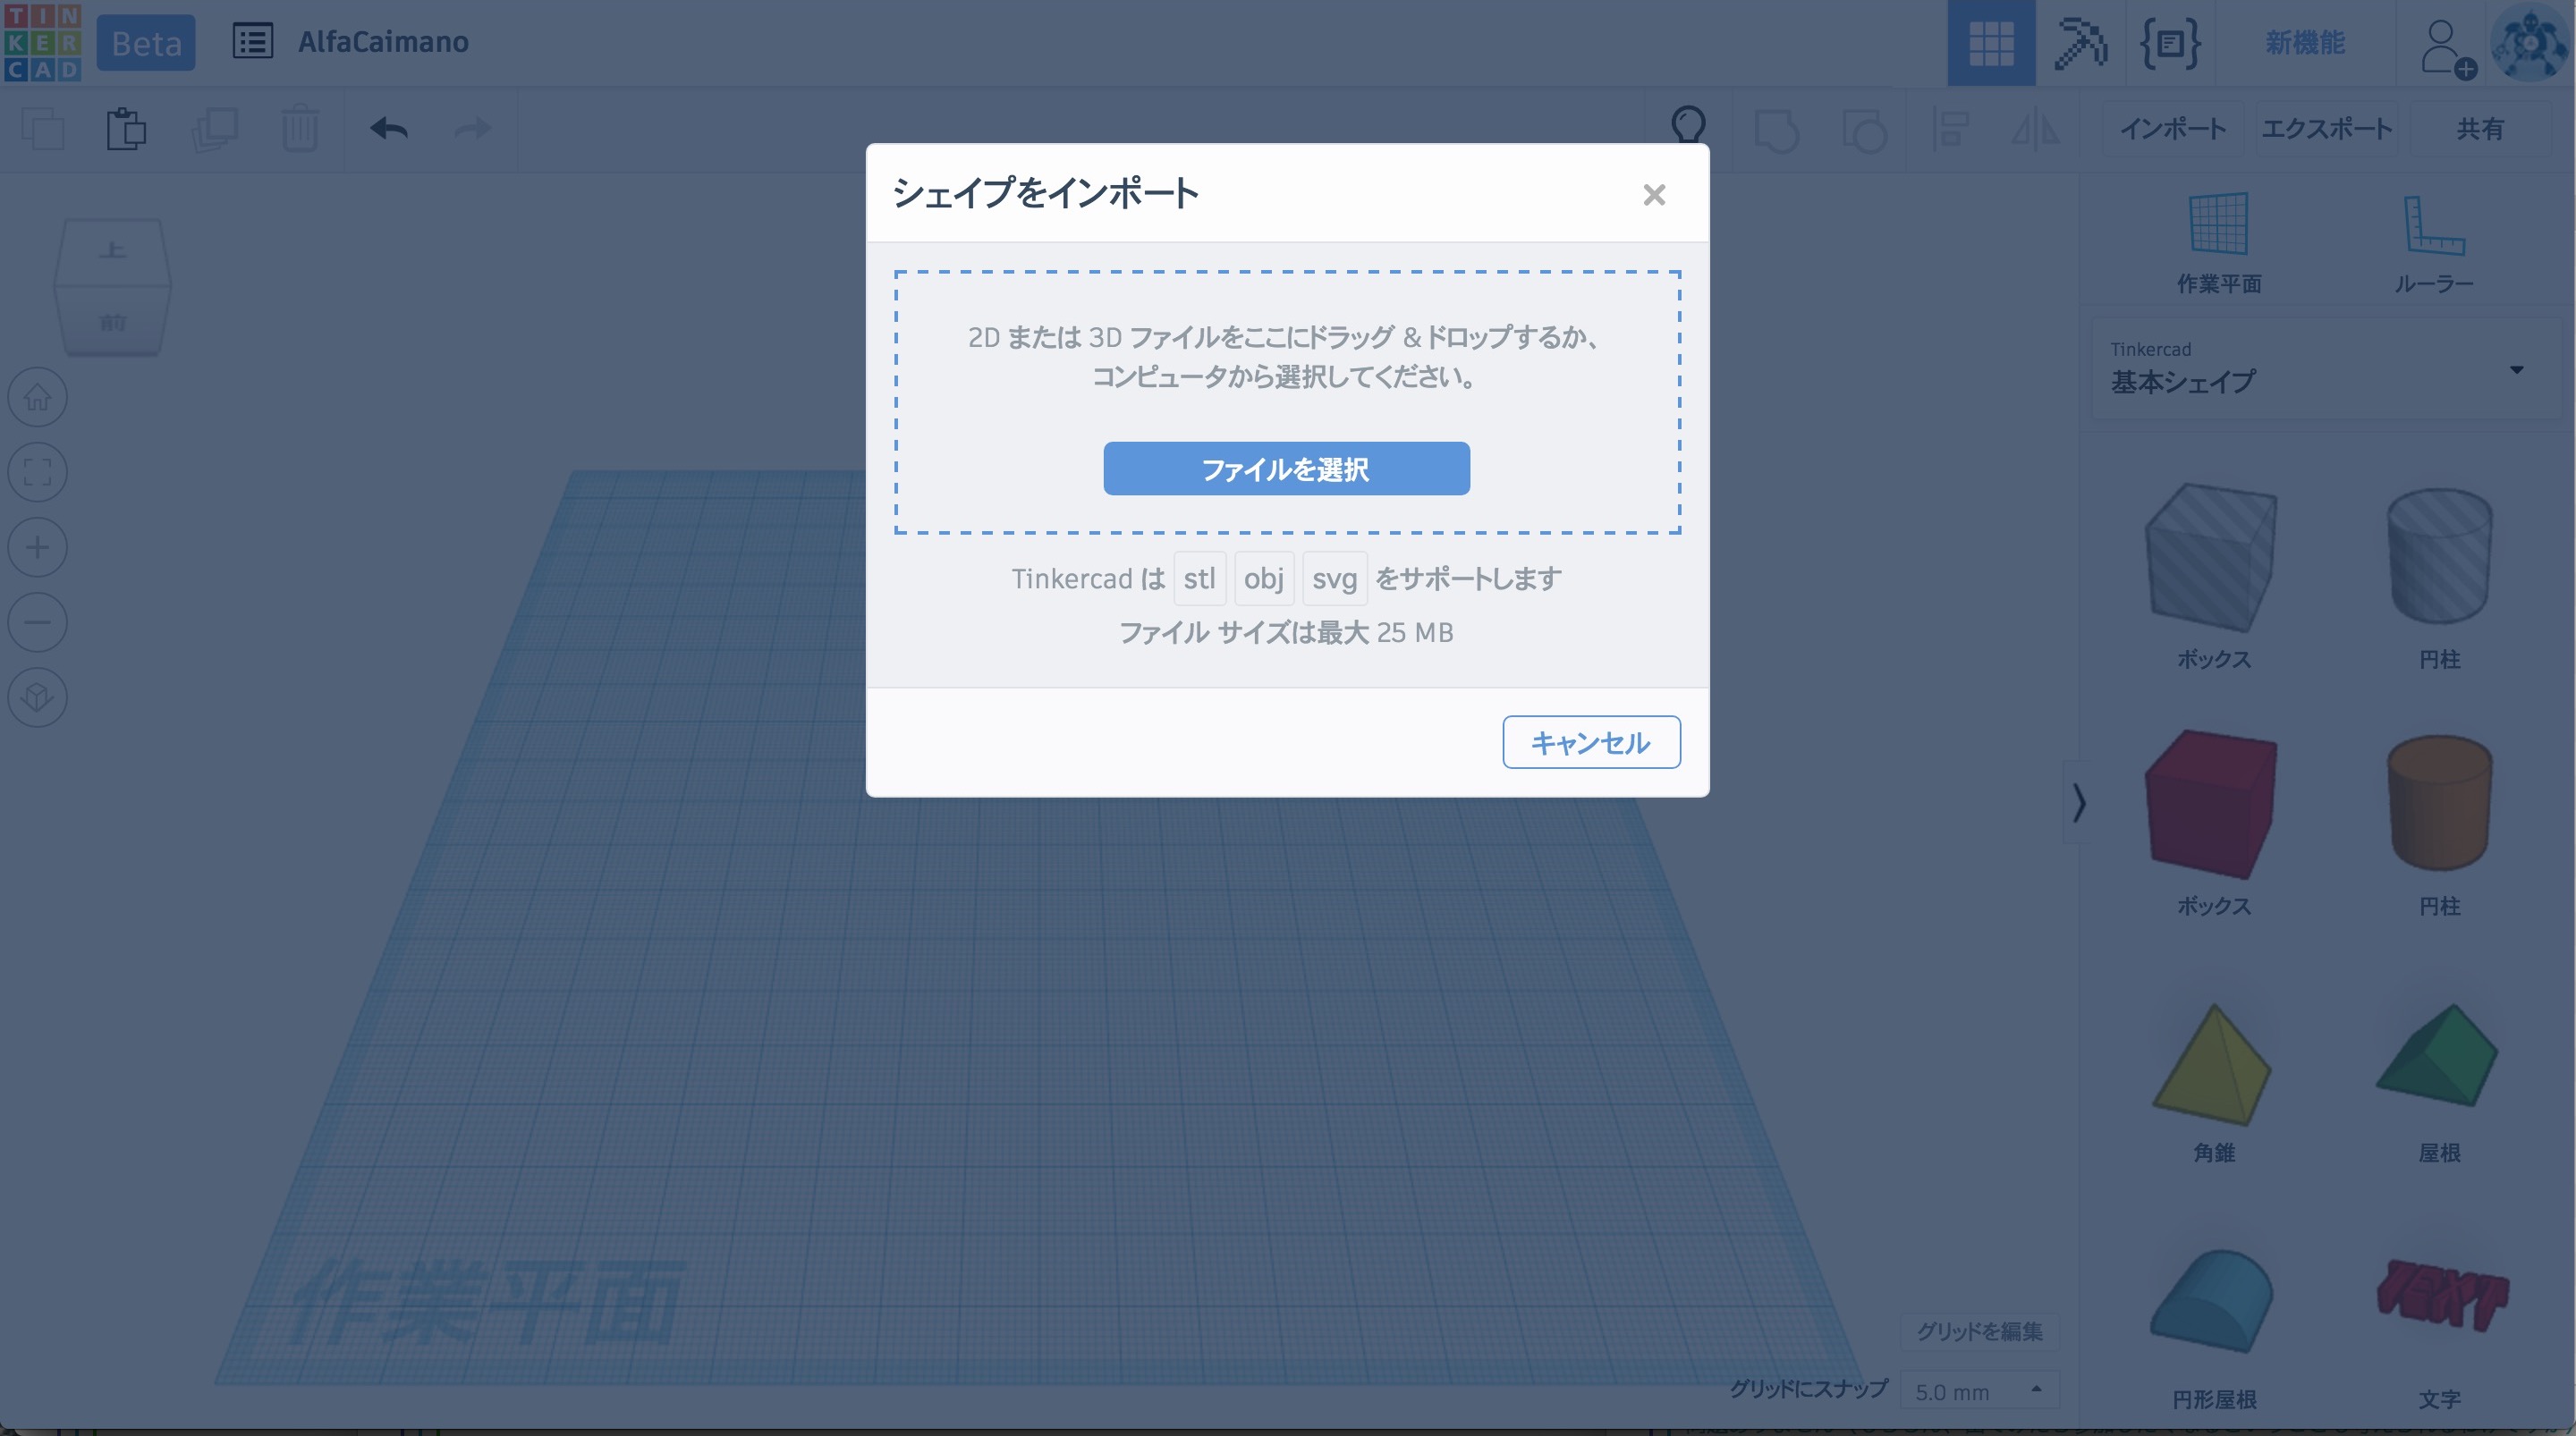
Task: Select the Minecraft pickaxe icon
Action: point(2080,42)
